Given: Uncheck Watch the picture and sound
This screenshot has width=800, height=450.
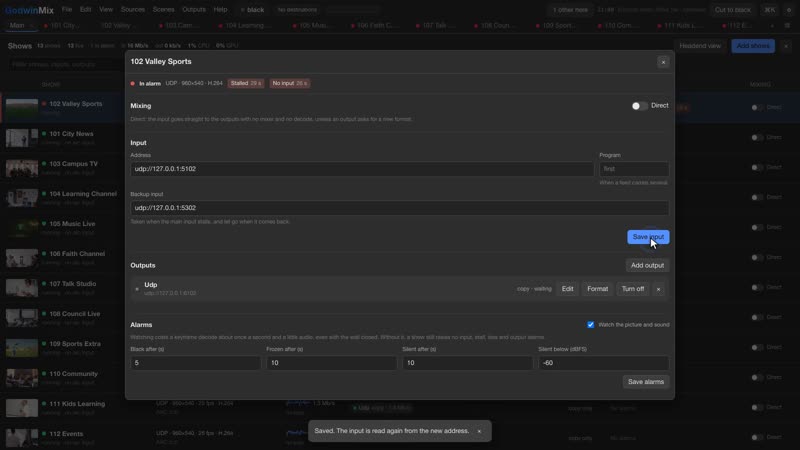Looking at the screenshot, I should (590, 324).
